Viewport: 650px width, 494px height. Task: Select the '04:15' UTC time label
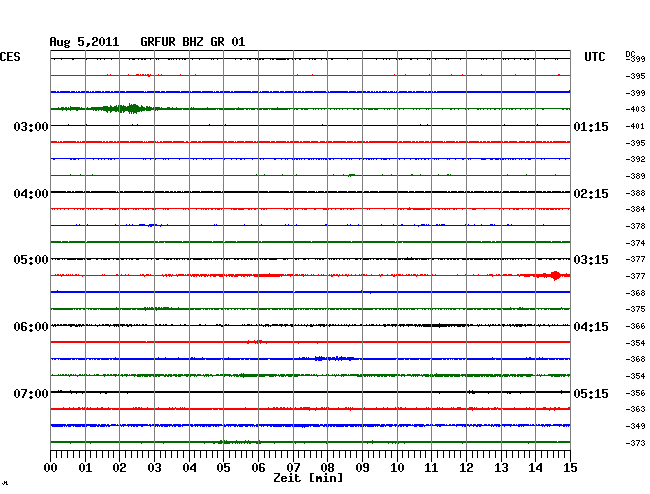[x=591, y=327]
